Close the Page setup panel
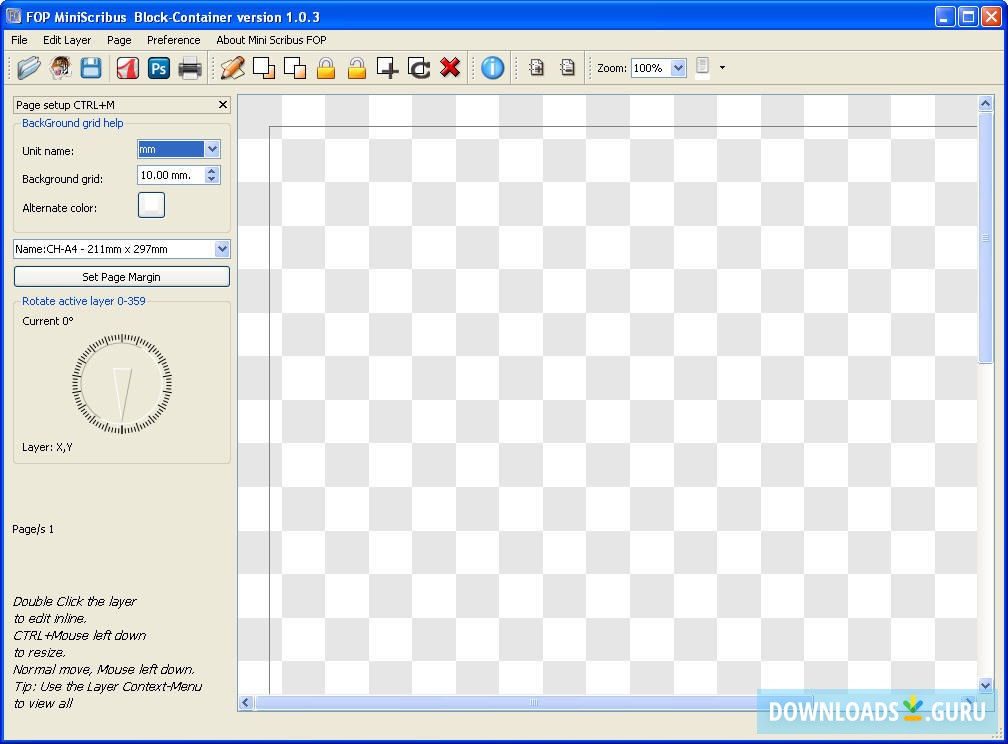The width and height of the screenshot is (1008, 744). coord(223,105)
